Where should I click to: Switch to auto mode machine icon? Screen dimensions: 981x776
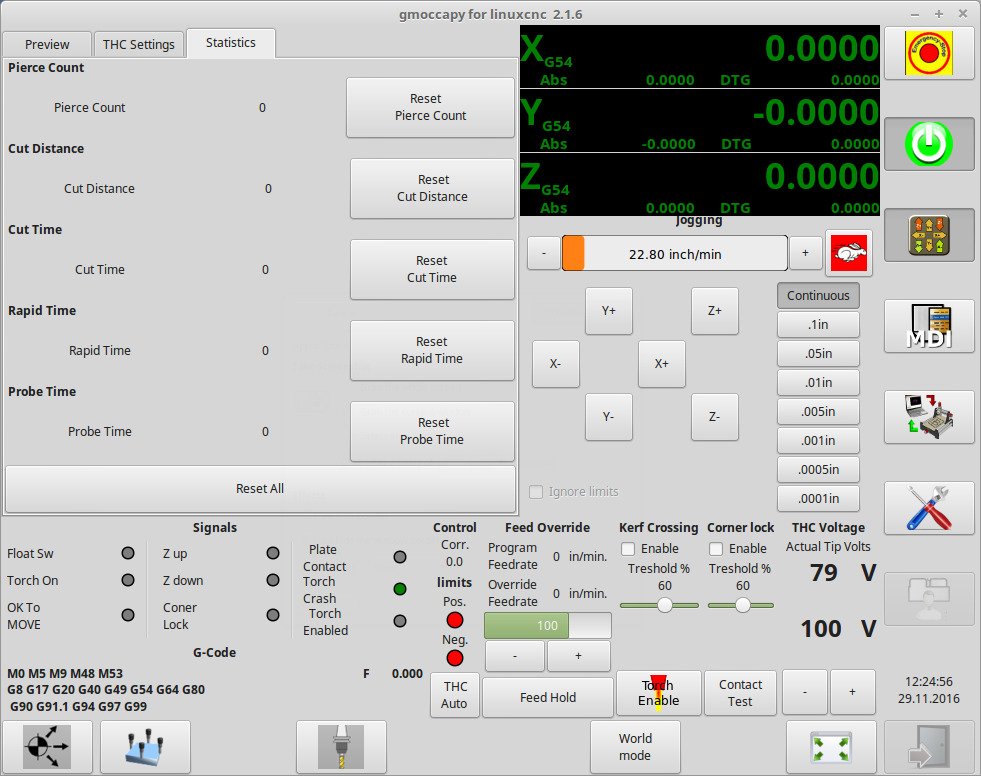(x=929, y=417)
